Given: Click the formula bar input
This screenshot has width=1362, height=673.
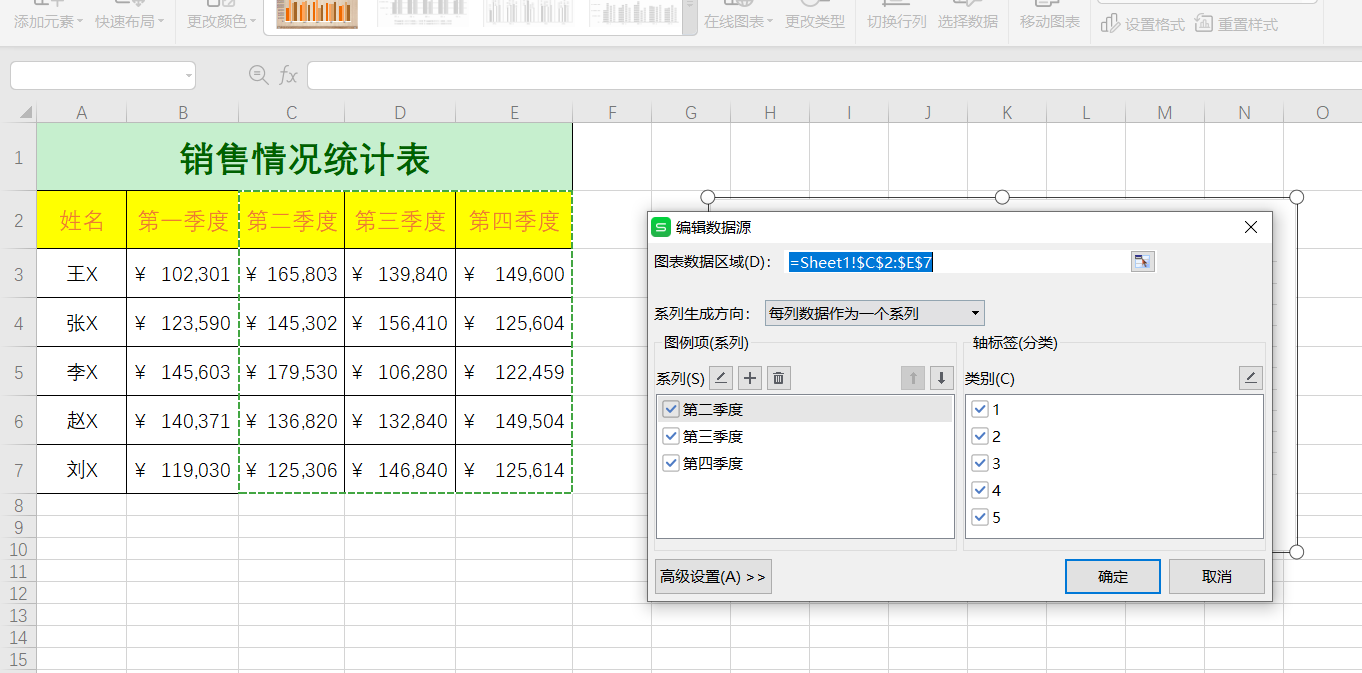Looking at the screenshot, I should click(834, 76).
